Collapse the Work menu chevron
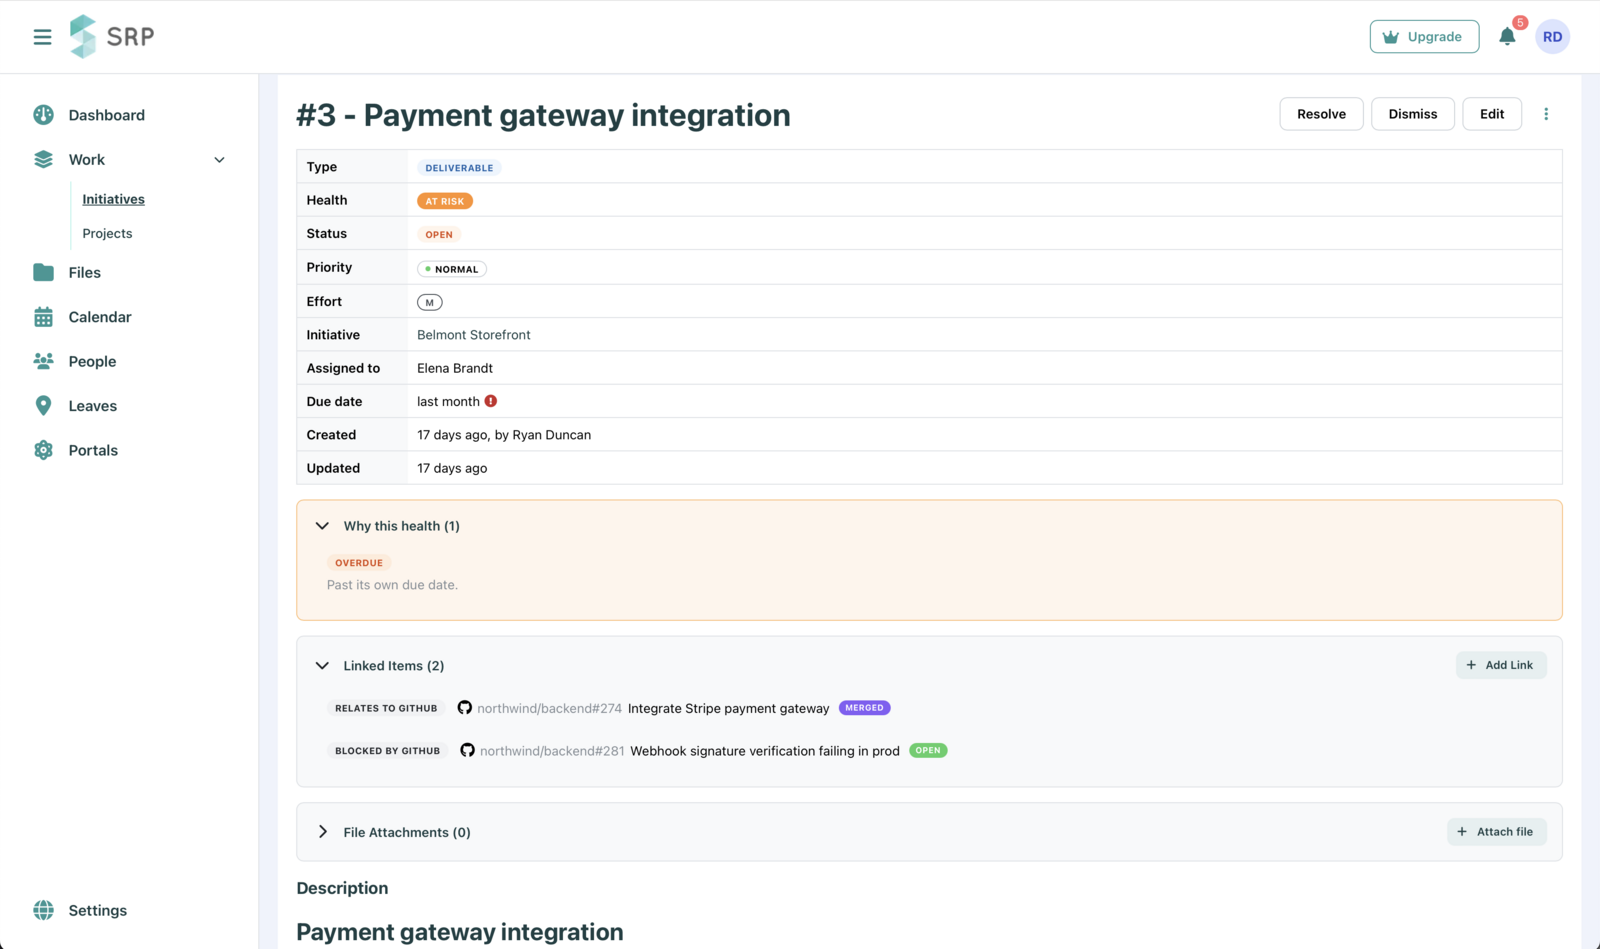The width and height of the screenshot is (1600, 949). coord(219,160)
